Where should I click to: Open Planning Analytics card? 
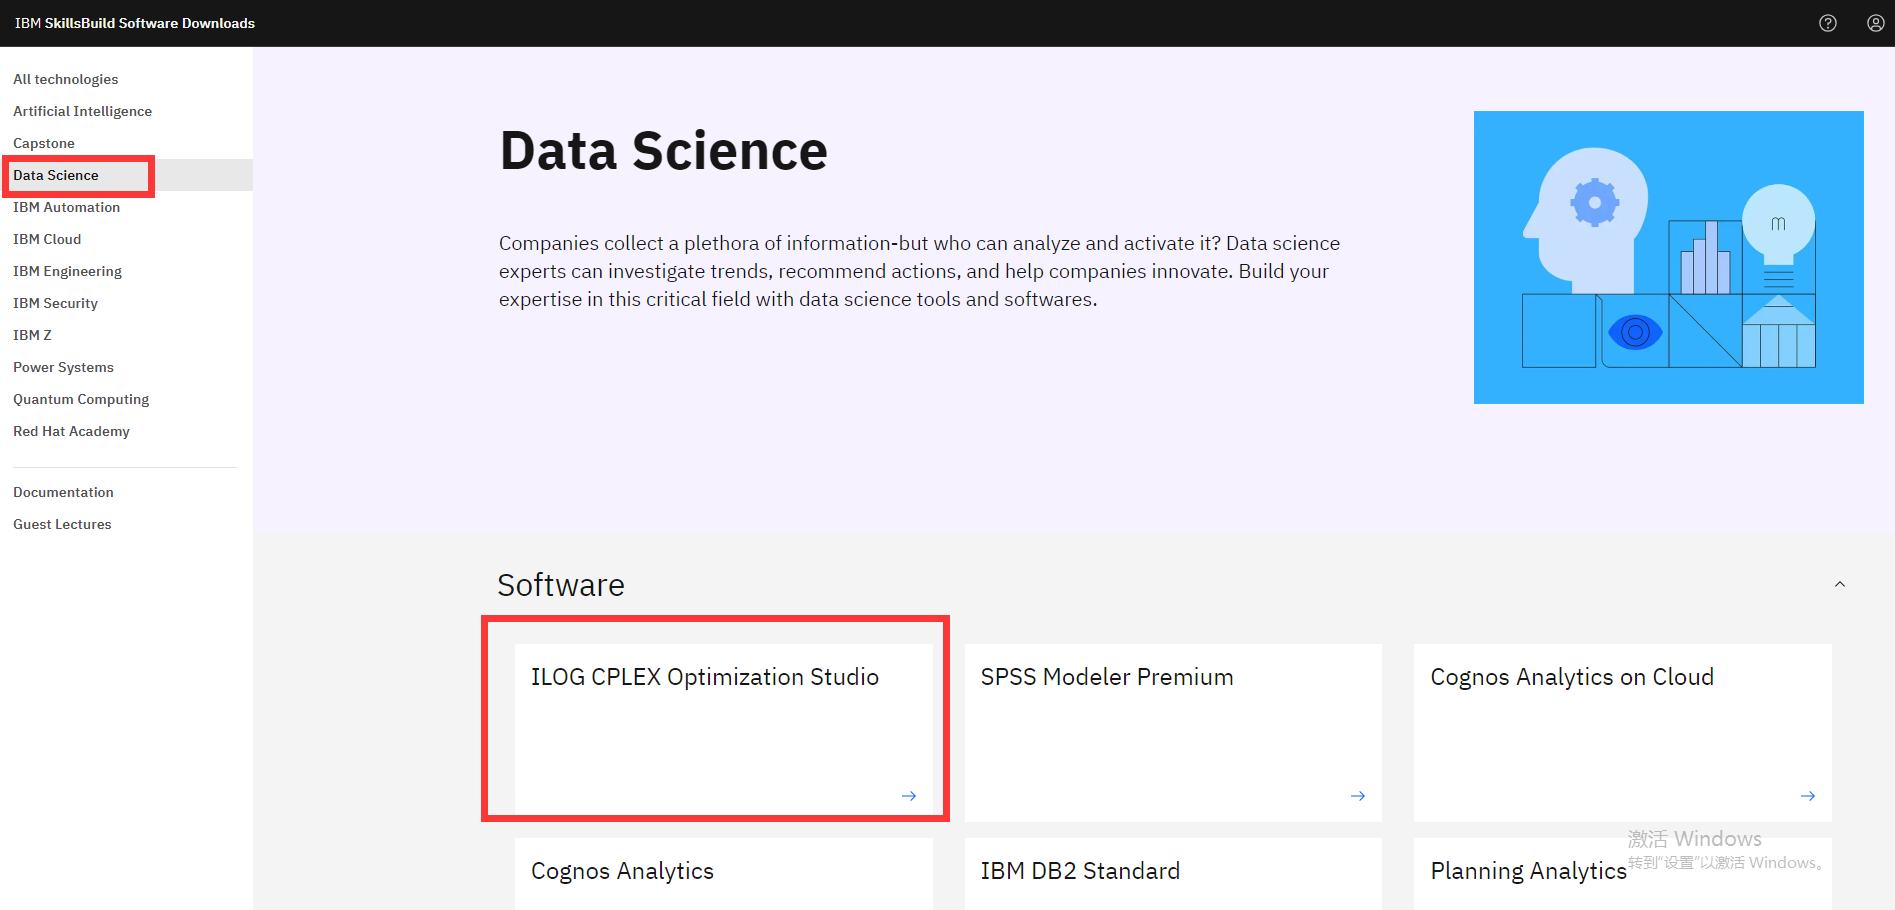tap(1623, 874)
